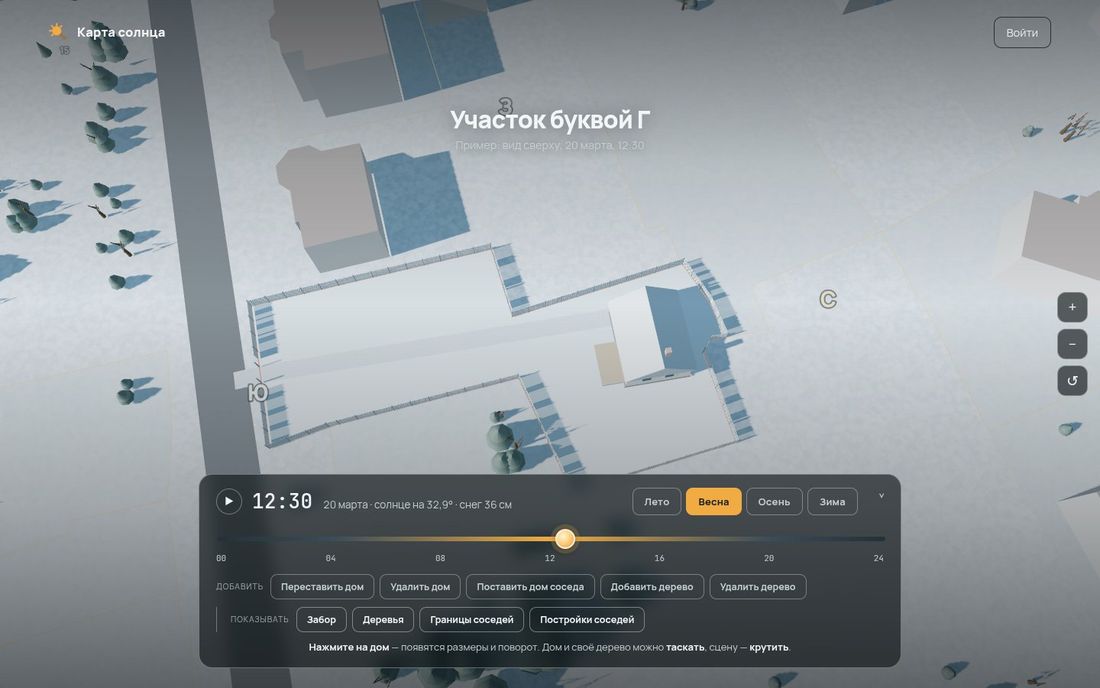Toggle Границы соседей display
Image resolution: width=1100 pixels, height=688 pixels.
[x=471, y=619]
